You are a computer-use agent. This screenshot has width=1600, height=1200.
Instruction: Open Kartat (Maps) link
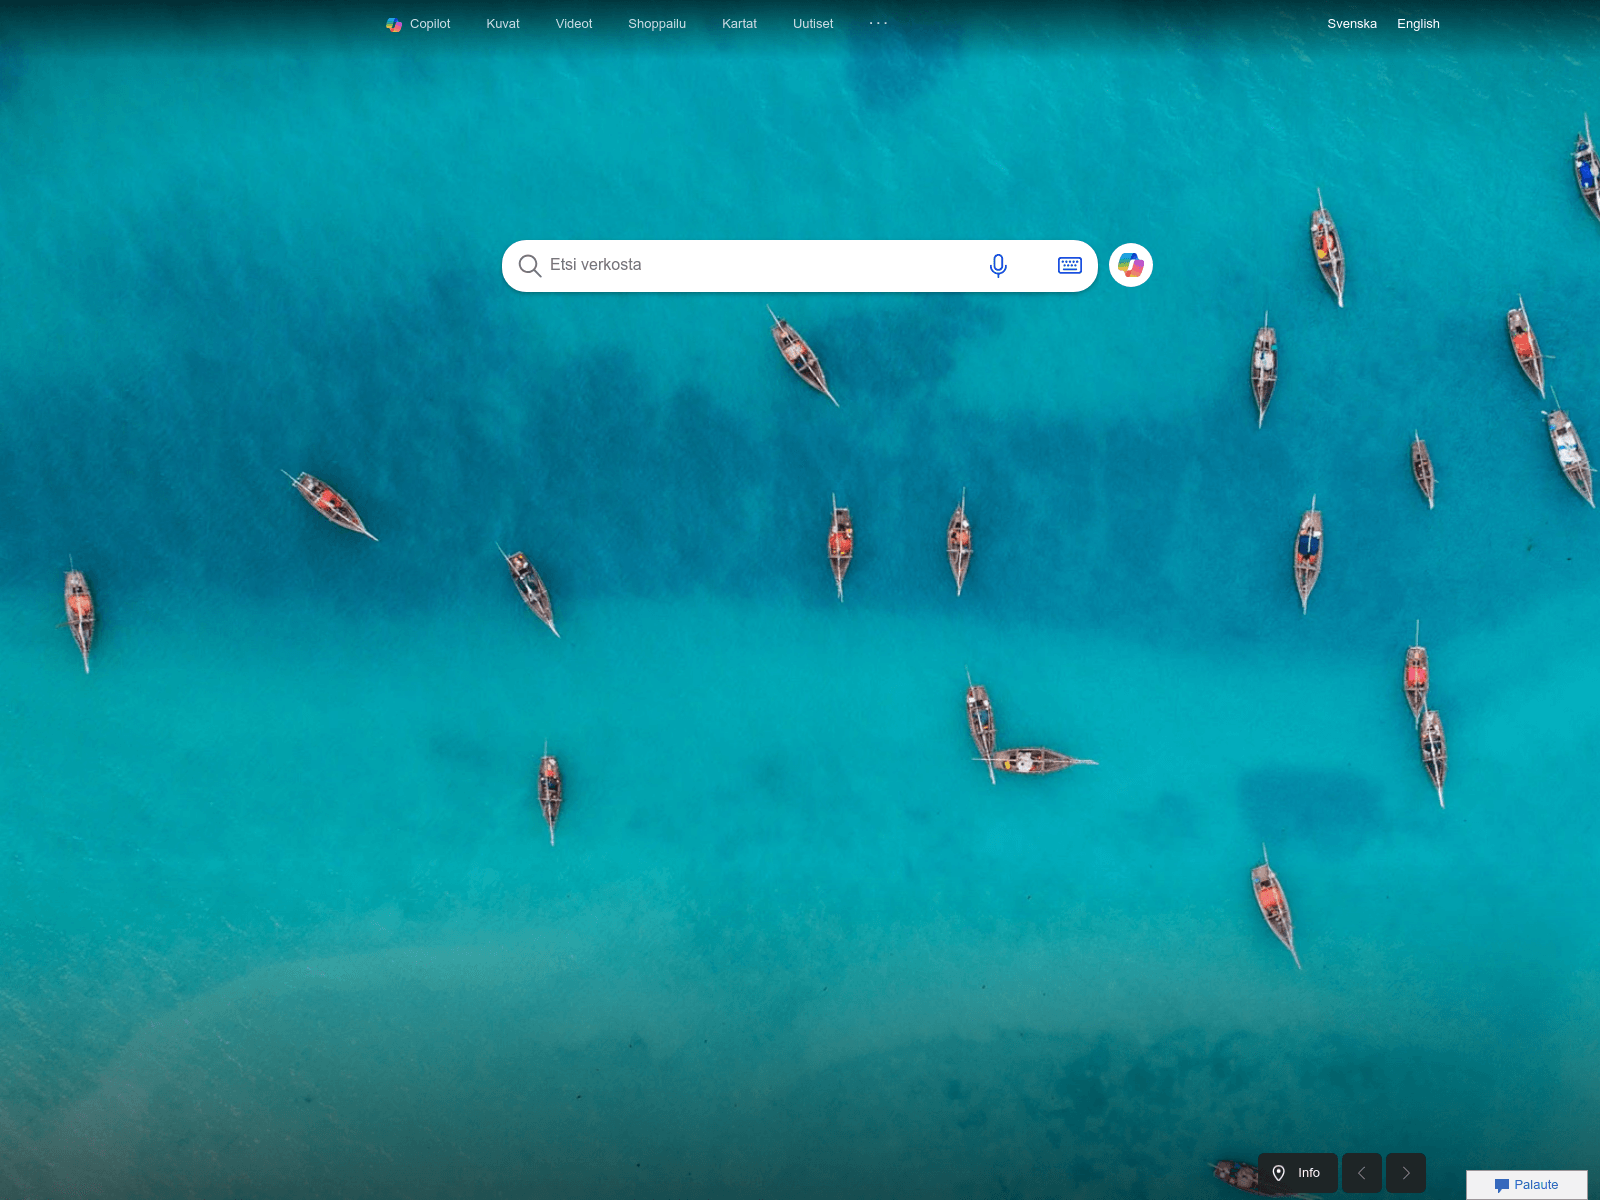pyautogui.click(x=739, y=24)
